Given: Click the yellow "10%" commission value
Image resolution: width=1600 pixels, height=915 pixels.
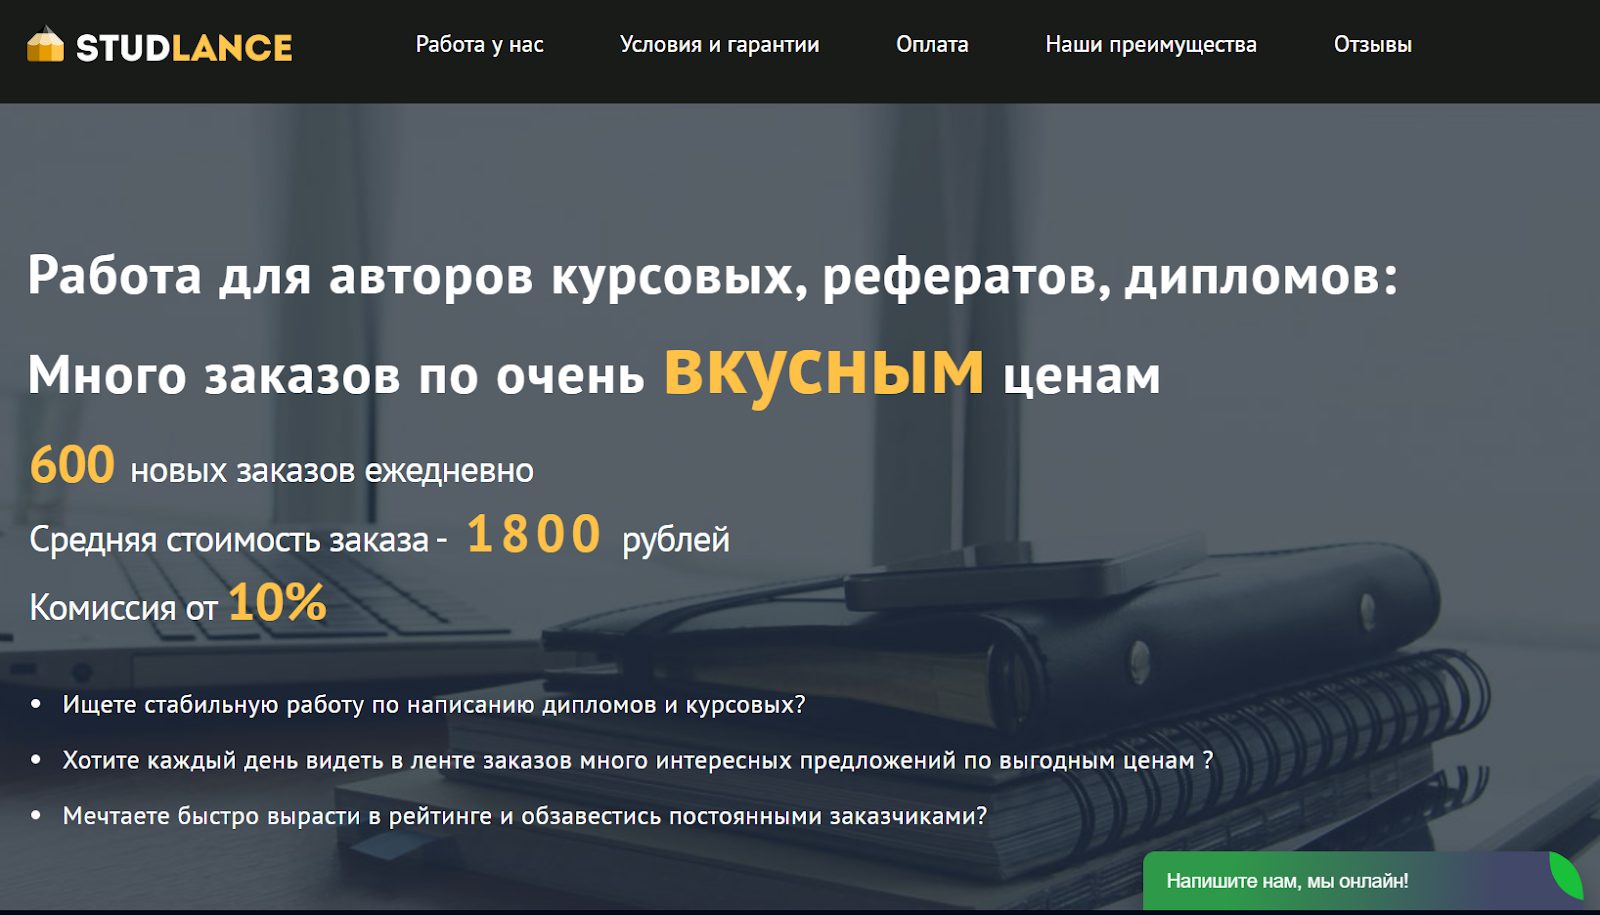Looking at the screenshot, I should tap(277, 602).
